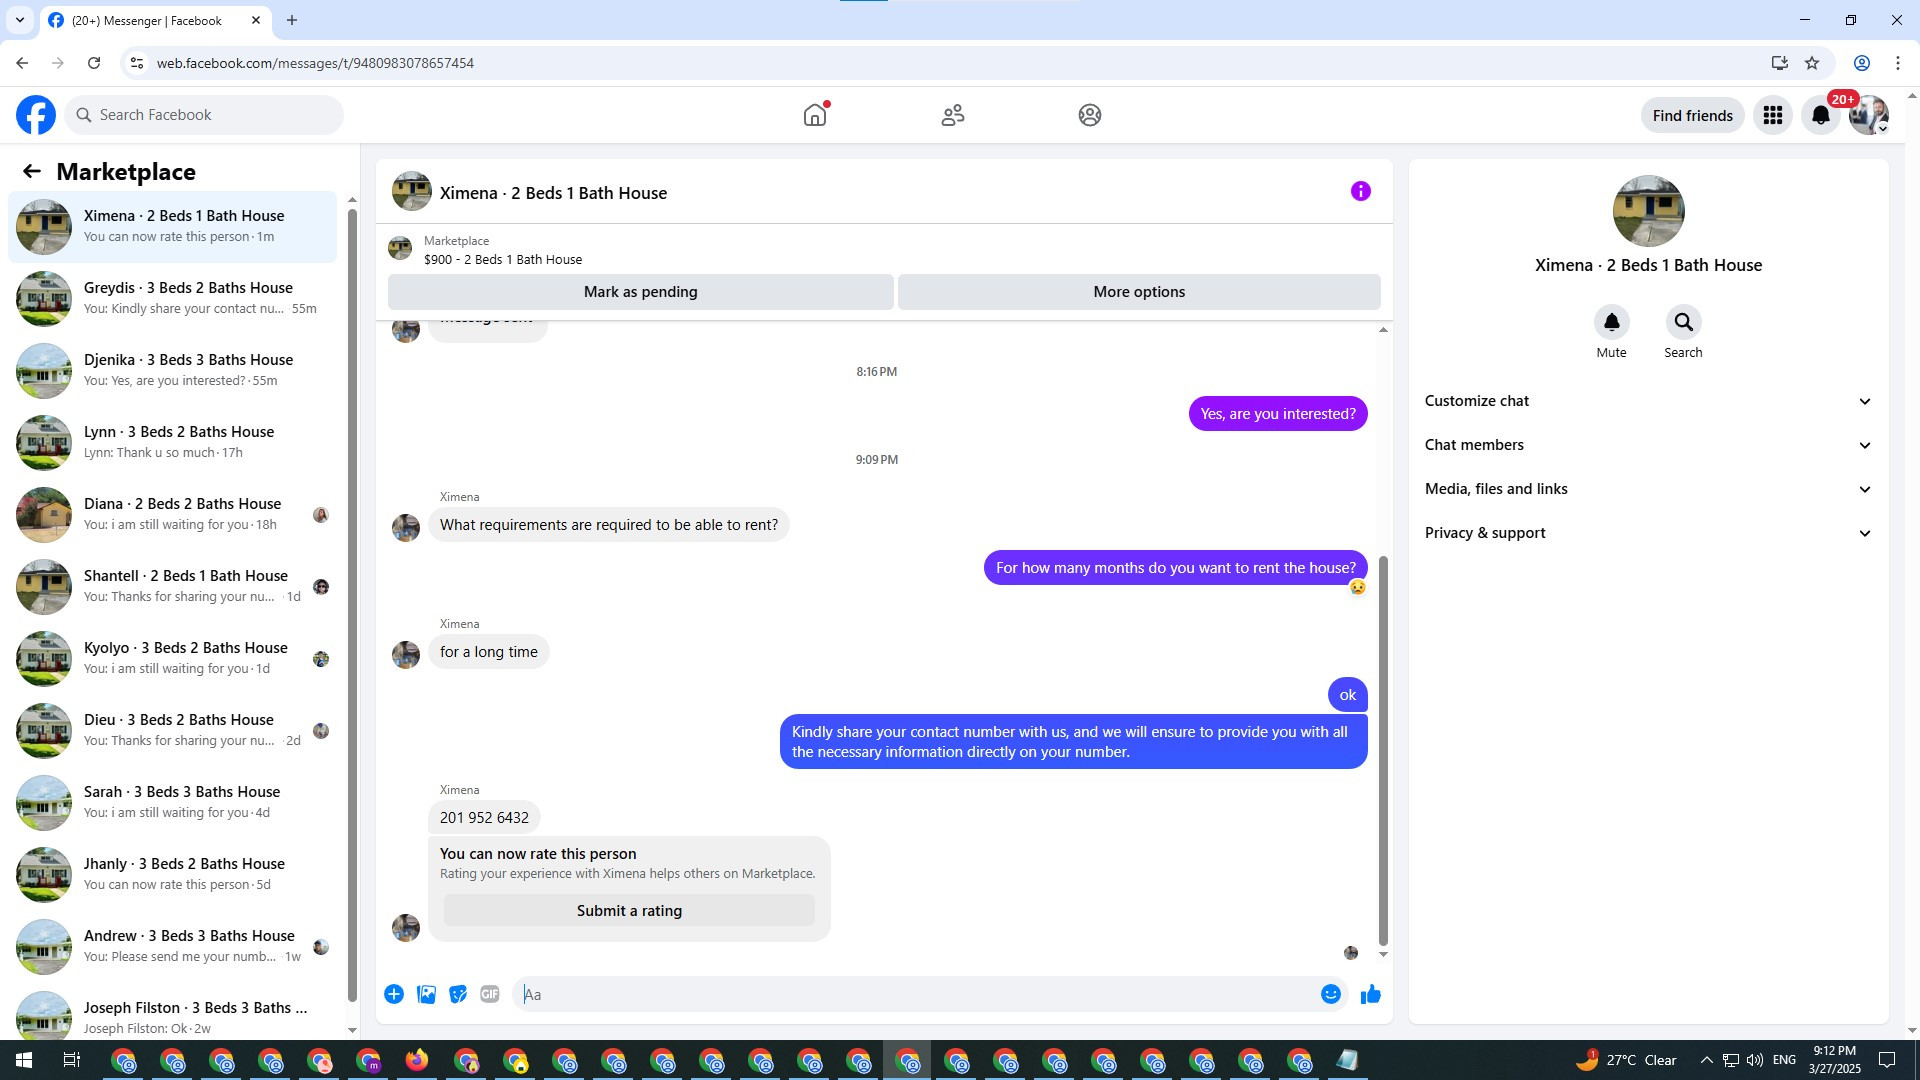The width and height of the screenshot is (1920, 1080).
Task: Open the Home feed icon
Action: tap(815, 115)
